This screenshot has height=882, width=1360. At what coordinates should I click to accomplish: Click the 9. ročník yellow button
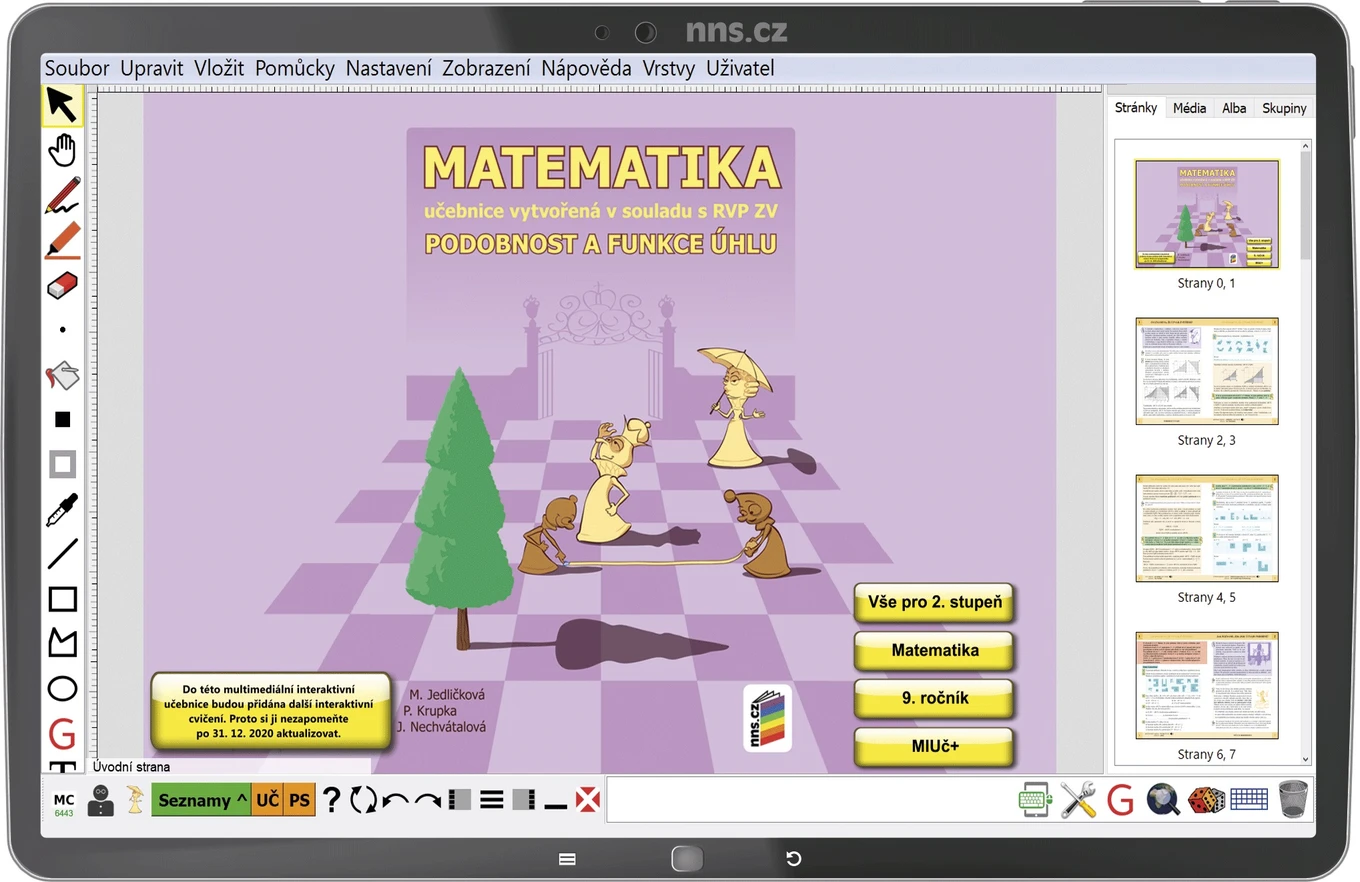point(934,698)
